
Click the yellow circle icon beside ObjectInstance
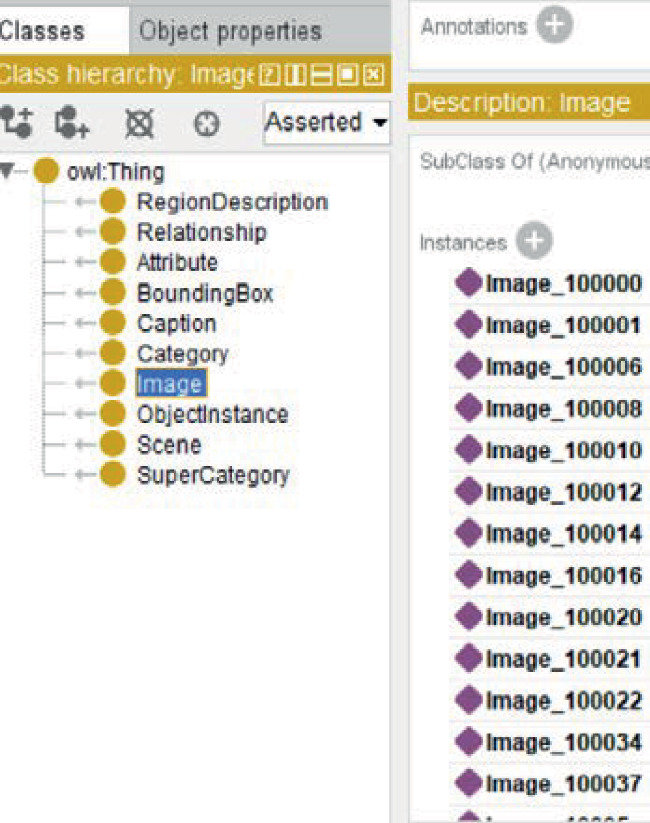112,413
